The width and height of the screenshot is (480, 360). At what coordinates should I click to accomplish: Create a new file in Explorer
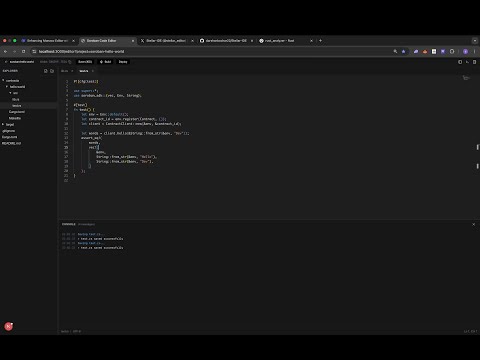(x=46, y=71)
